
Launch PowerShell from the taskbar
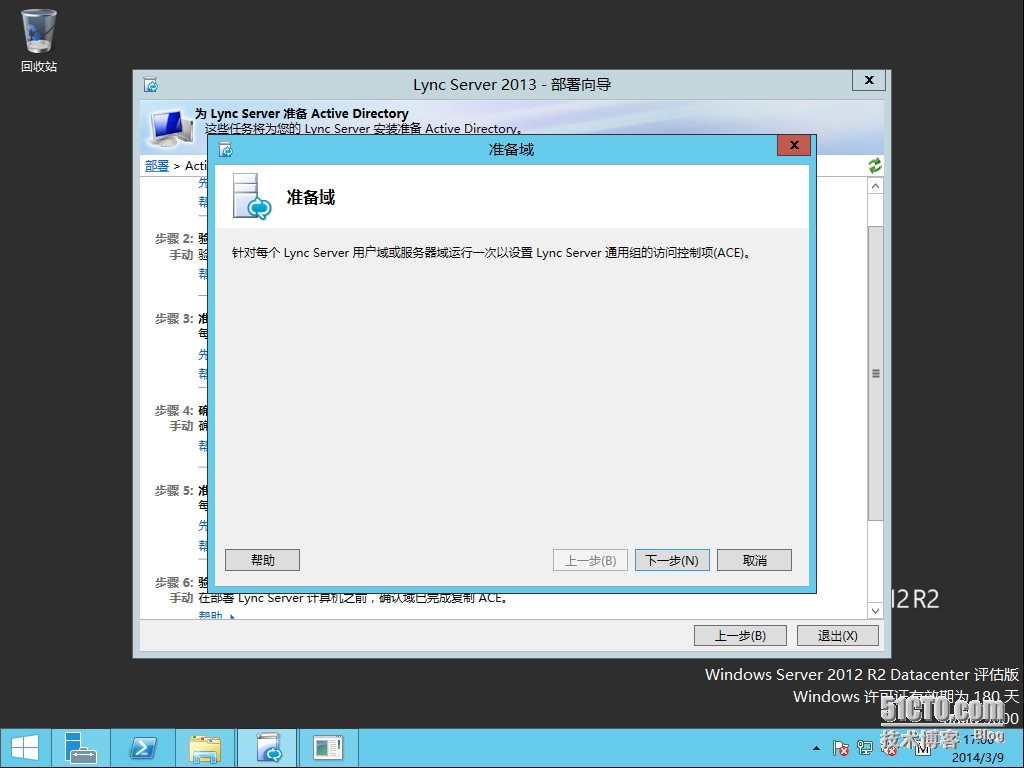click(x=143, y=748)
